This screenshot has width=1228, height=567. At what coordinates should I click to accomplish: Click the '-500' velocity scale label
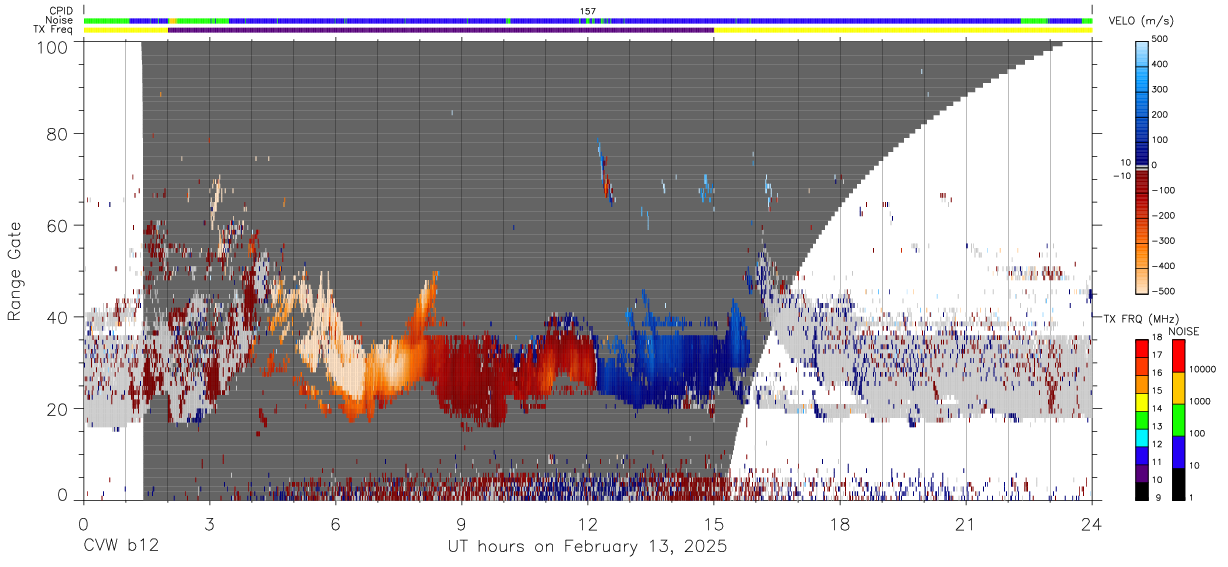click(x=1164, y=291)
